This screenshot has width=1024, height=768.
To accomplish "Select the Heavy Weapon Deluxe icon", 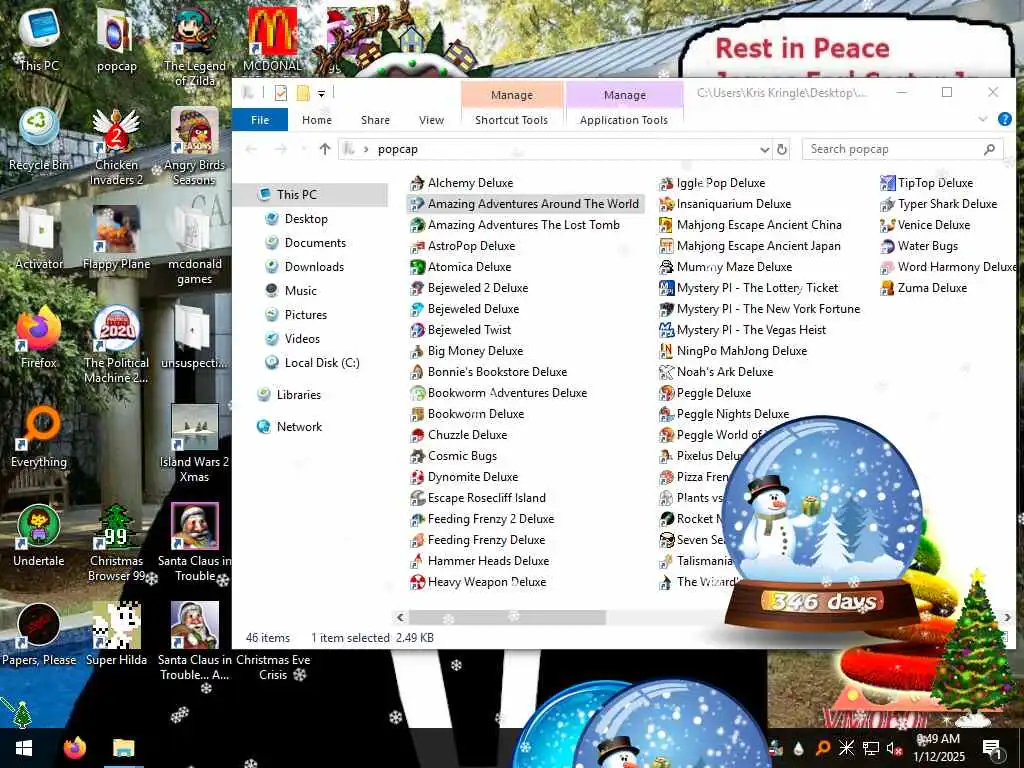I will point(417,582).
